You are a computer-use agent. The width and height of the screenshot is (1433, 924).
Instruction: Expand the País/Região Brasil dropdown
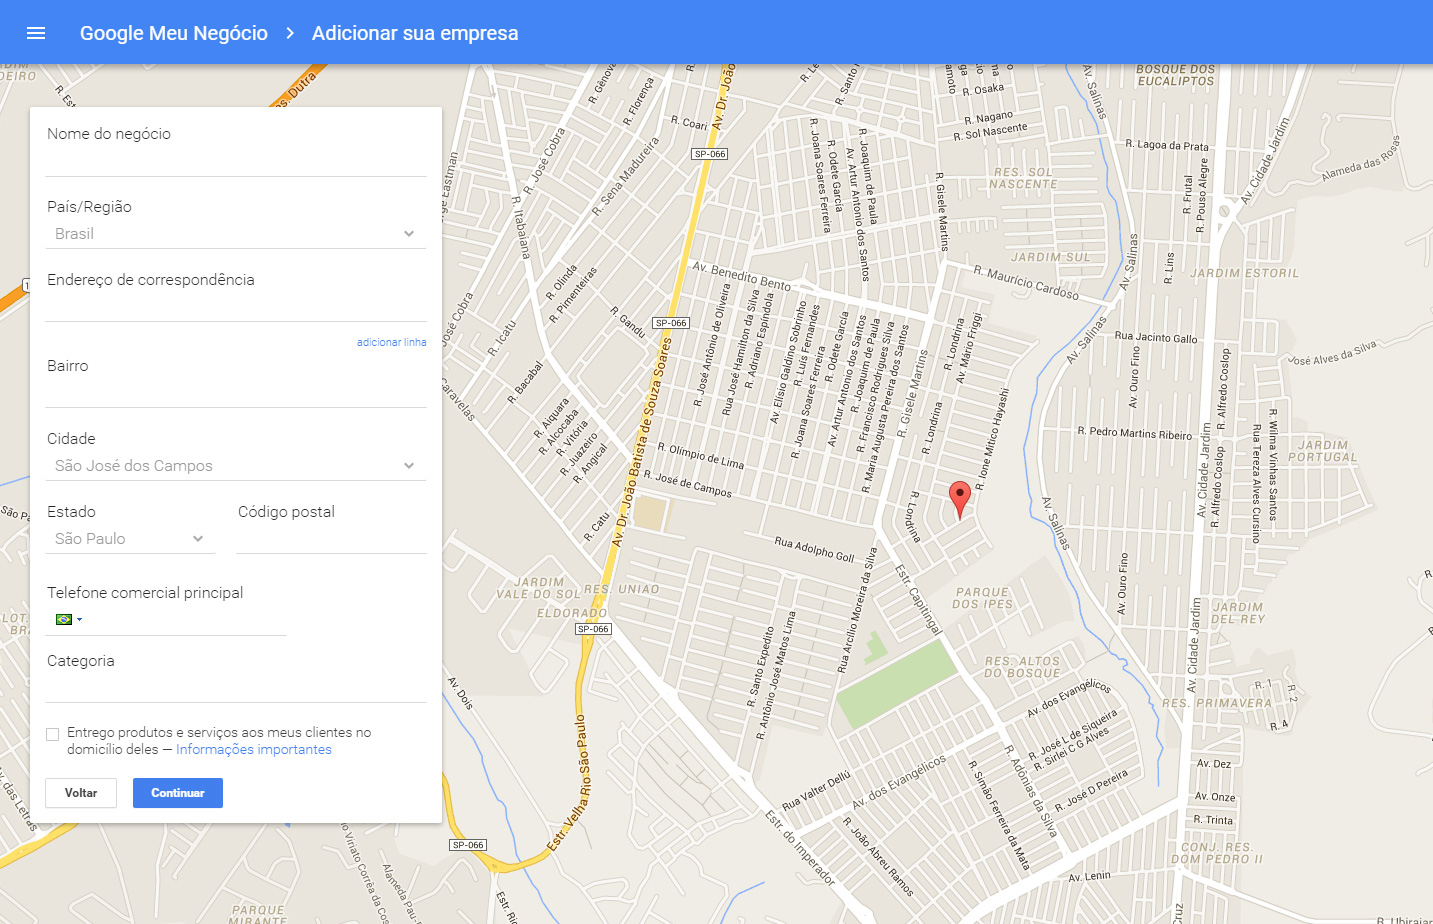tap(236, 234)
